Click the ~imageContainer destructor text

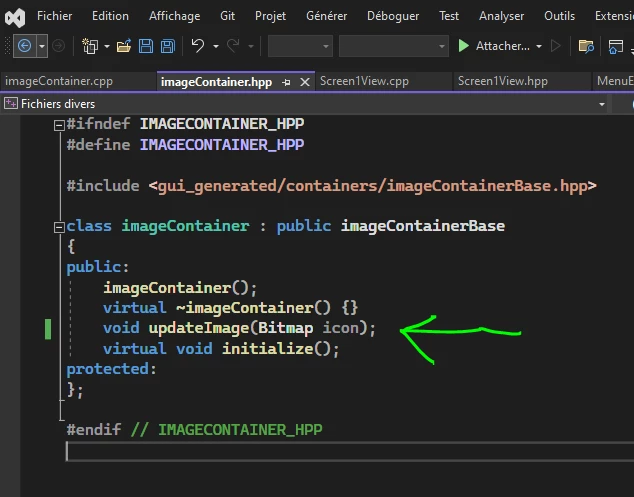(244, 308)
